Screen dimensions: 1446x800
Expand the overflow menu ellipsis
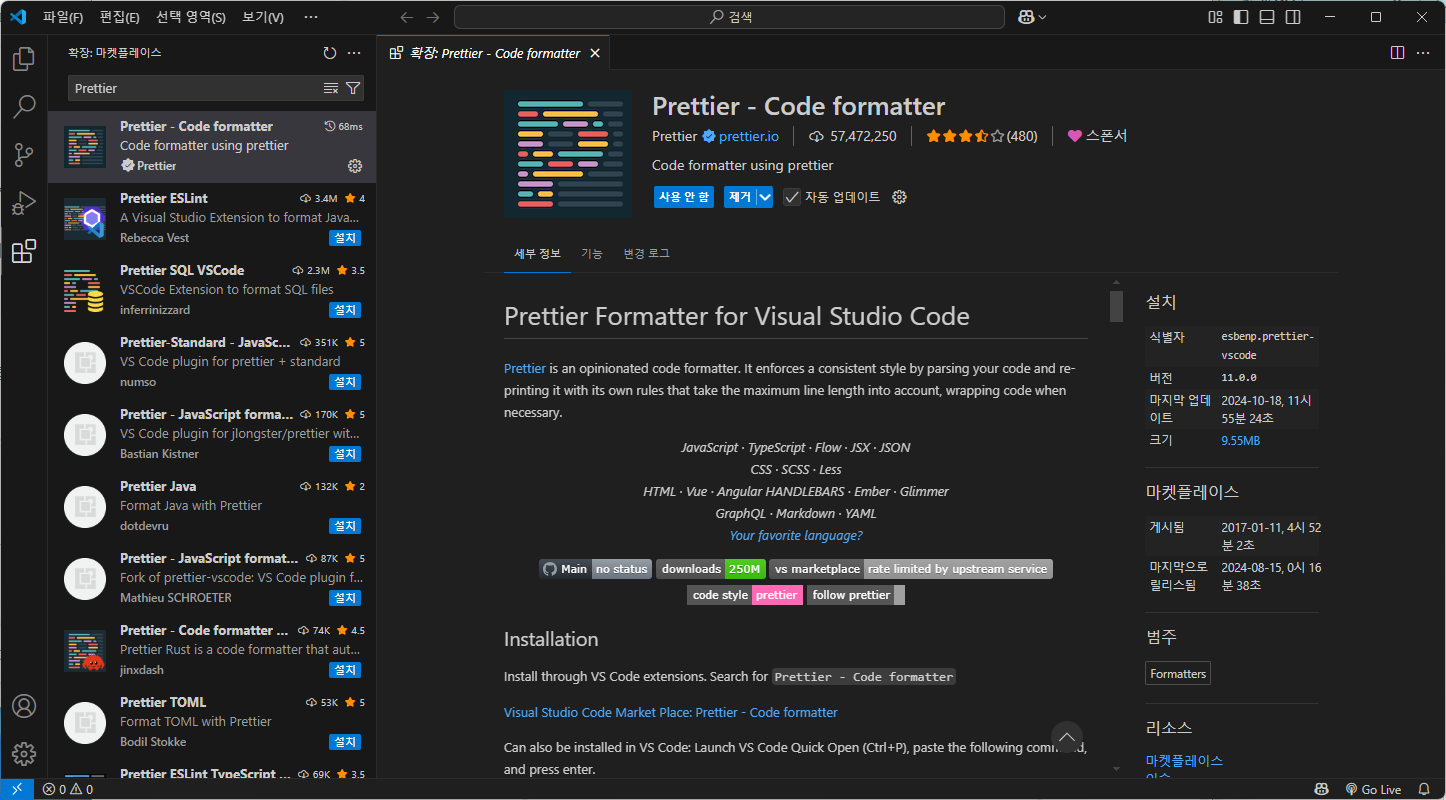[311, 17]
